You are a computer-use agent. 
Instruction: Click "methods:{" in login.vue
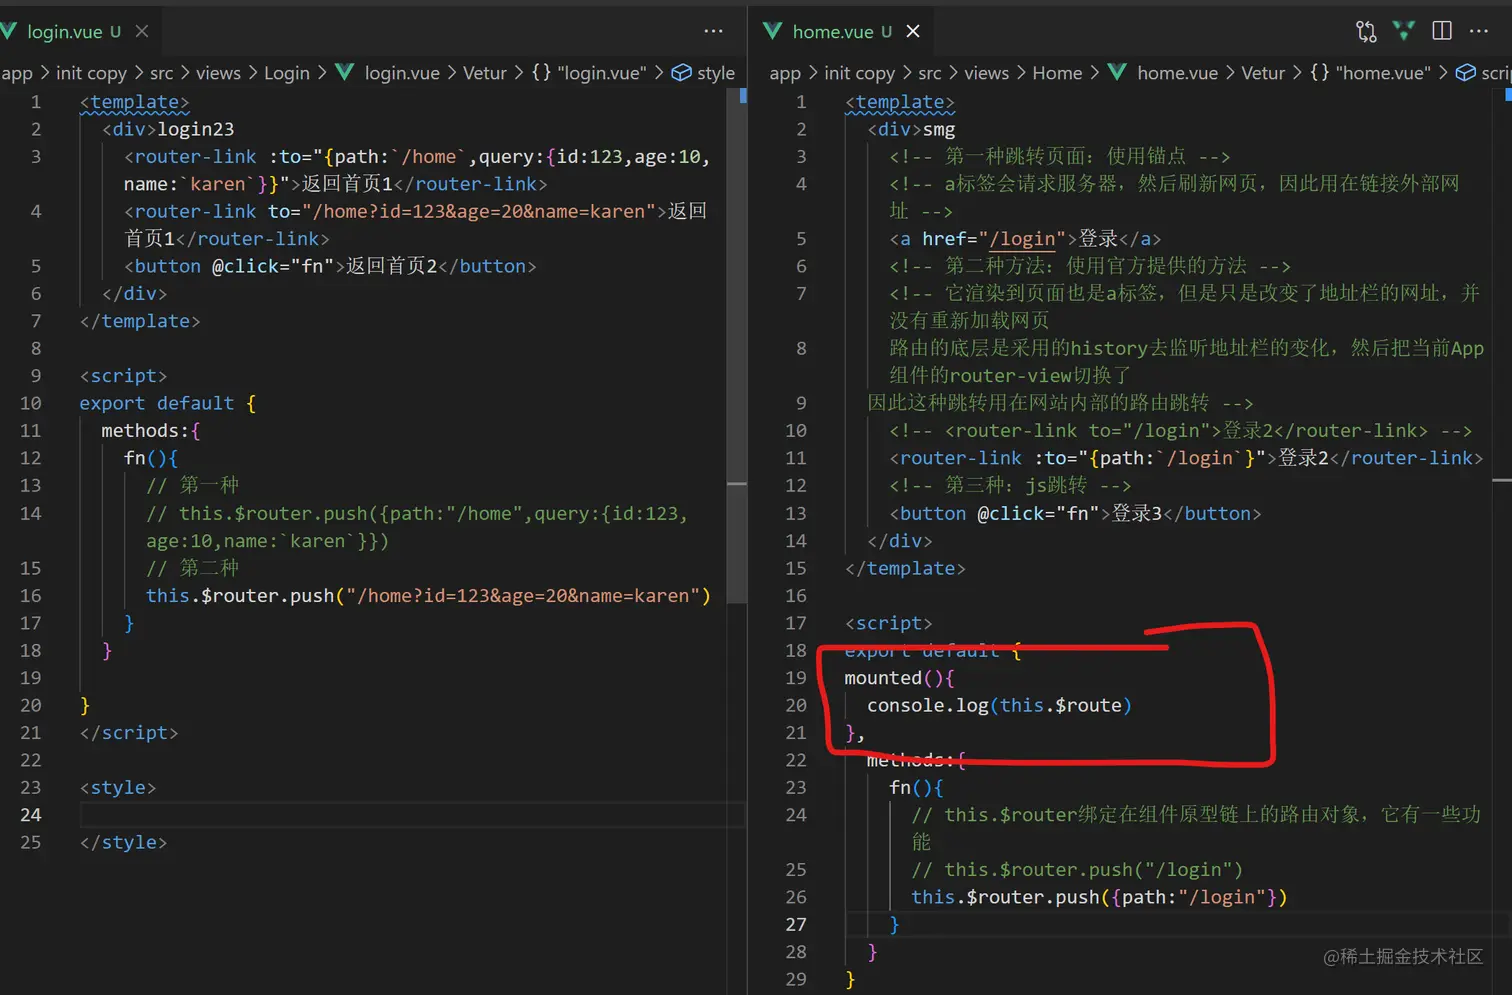tap(151, 431)
